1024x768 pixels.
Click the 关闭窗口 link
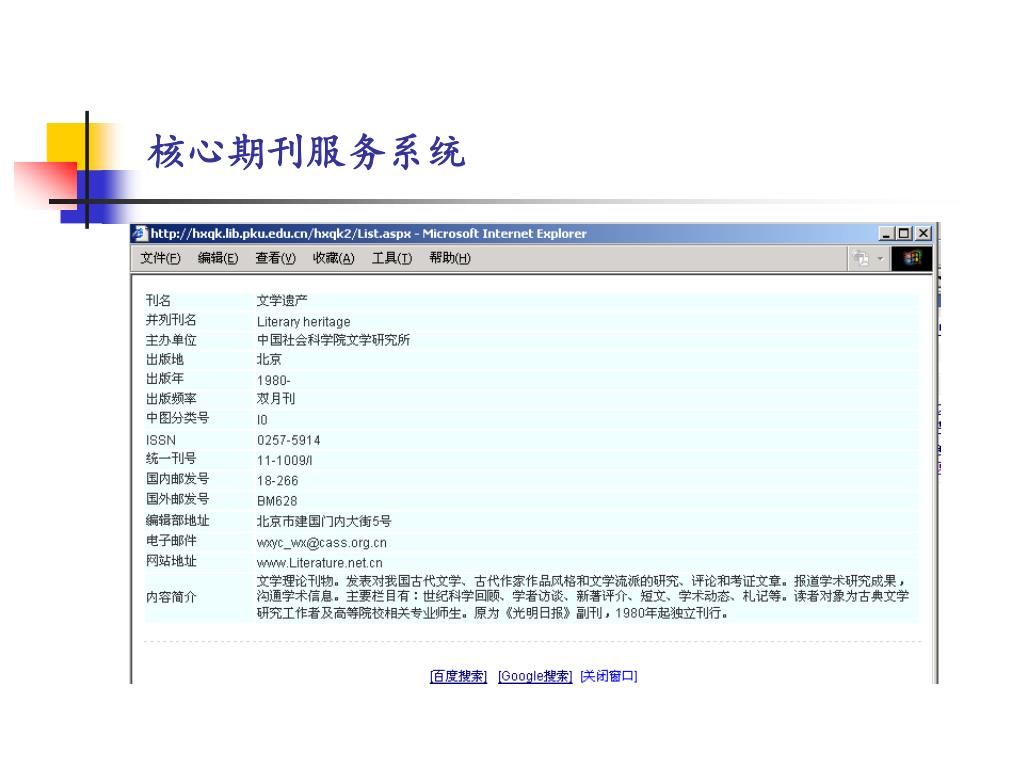(608, 676)
